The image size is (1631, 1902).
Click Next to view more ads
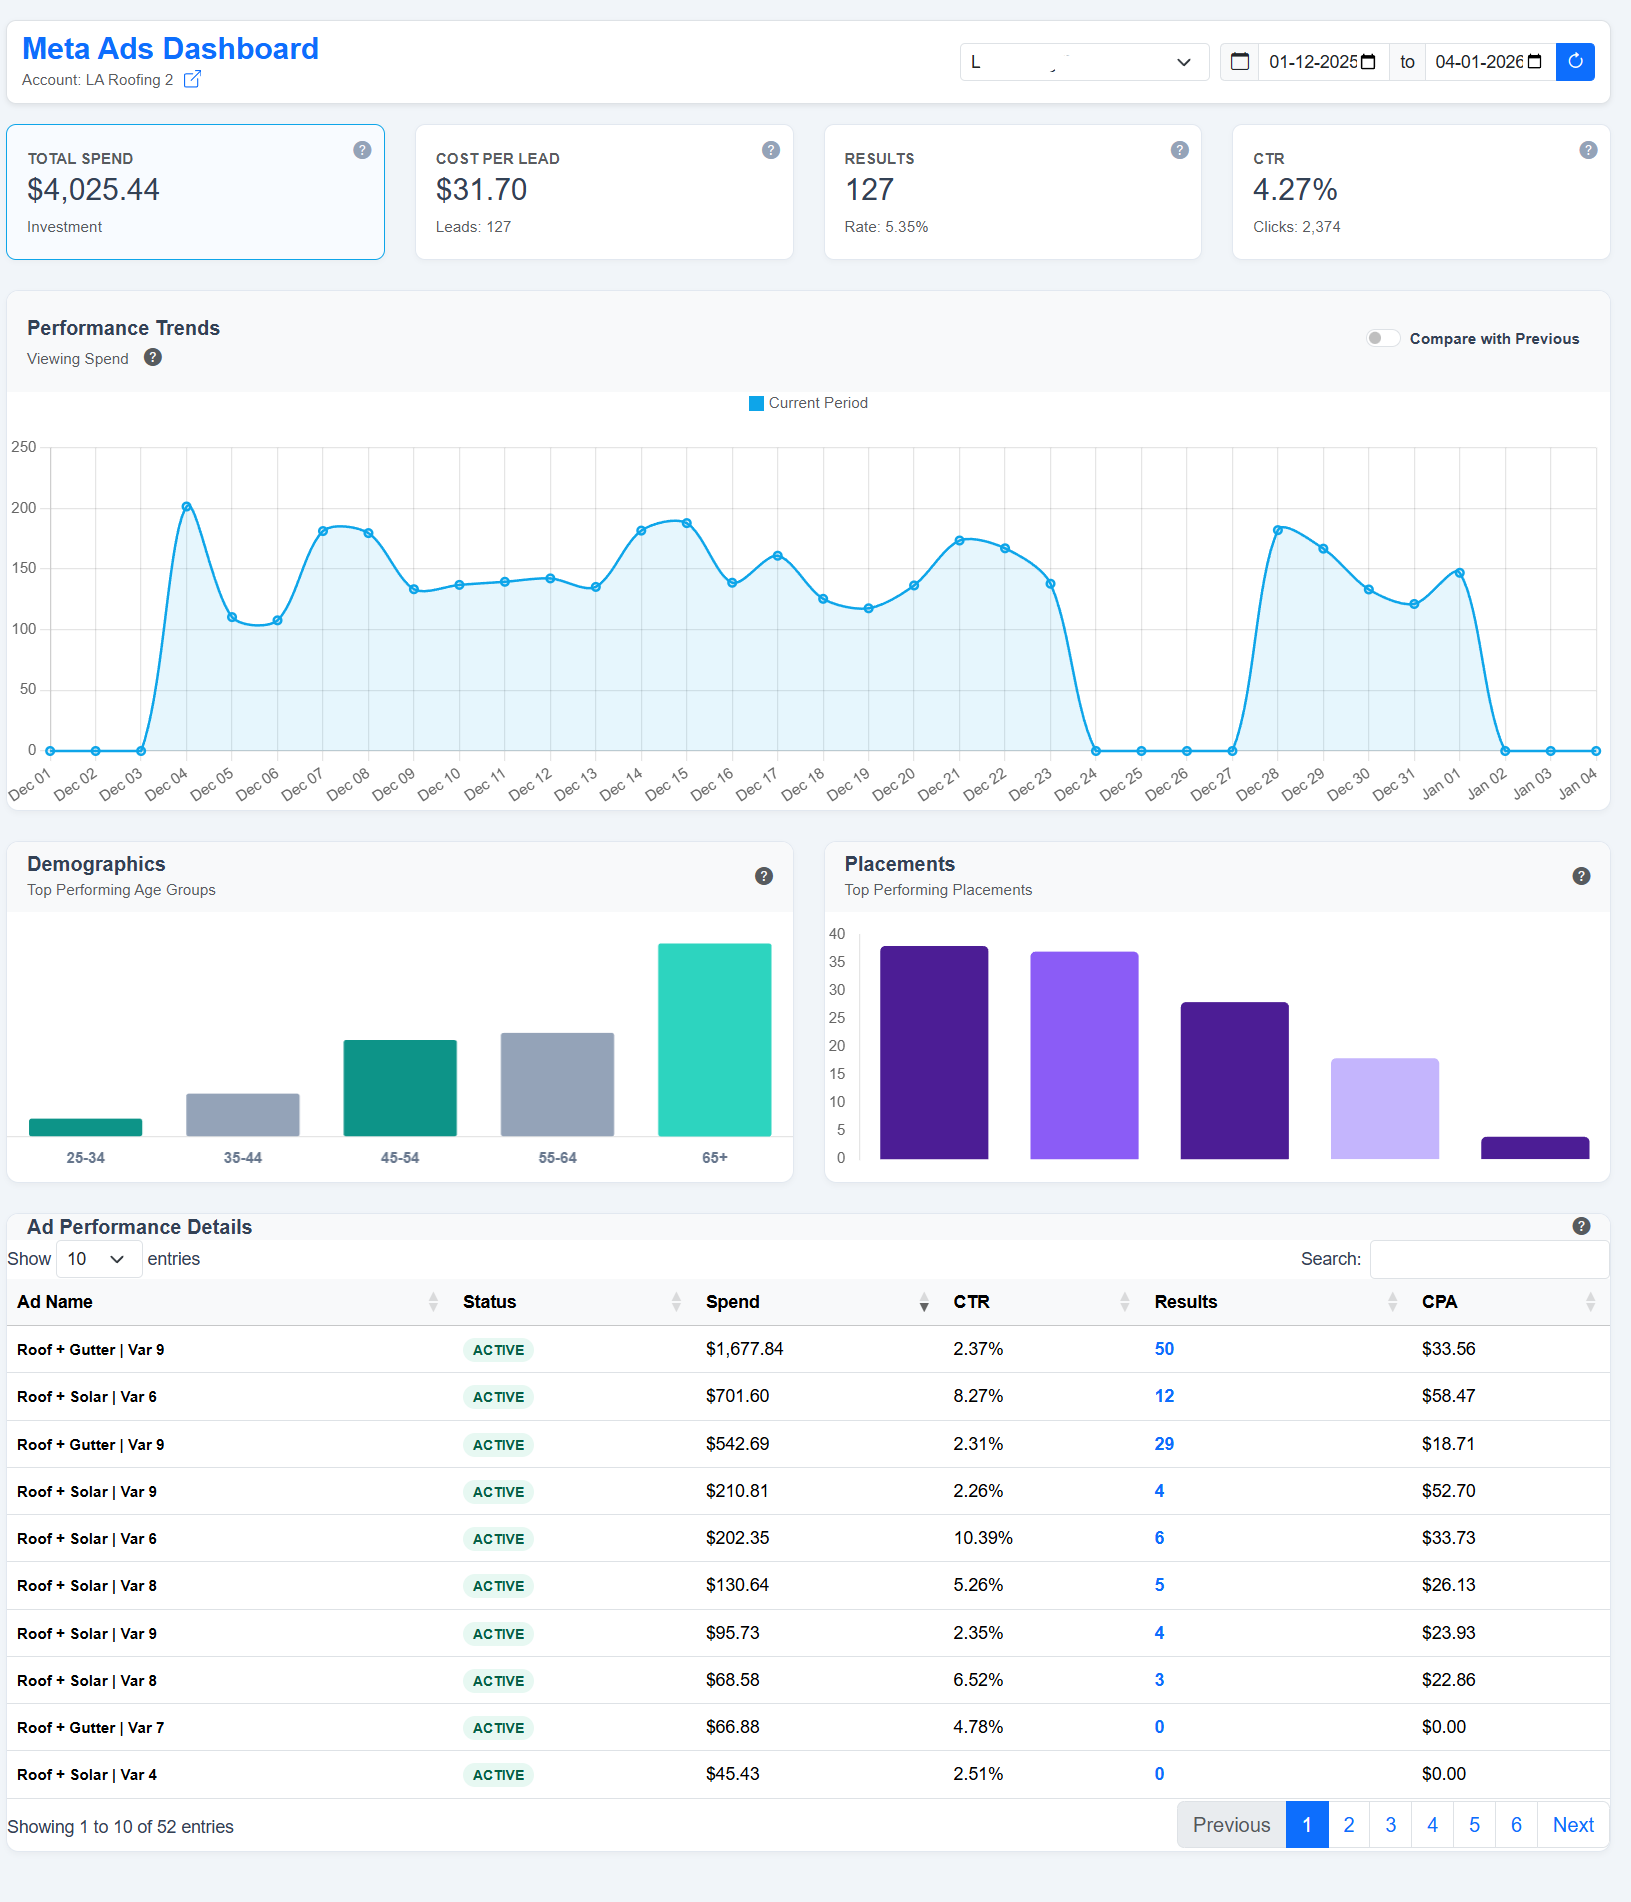(1572, 1824)
